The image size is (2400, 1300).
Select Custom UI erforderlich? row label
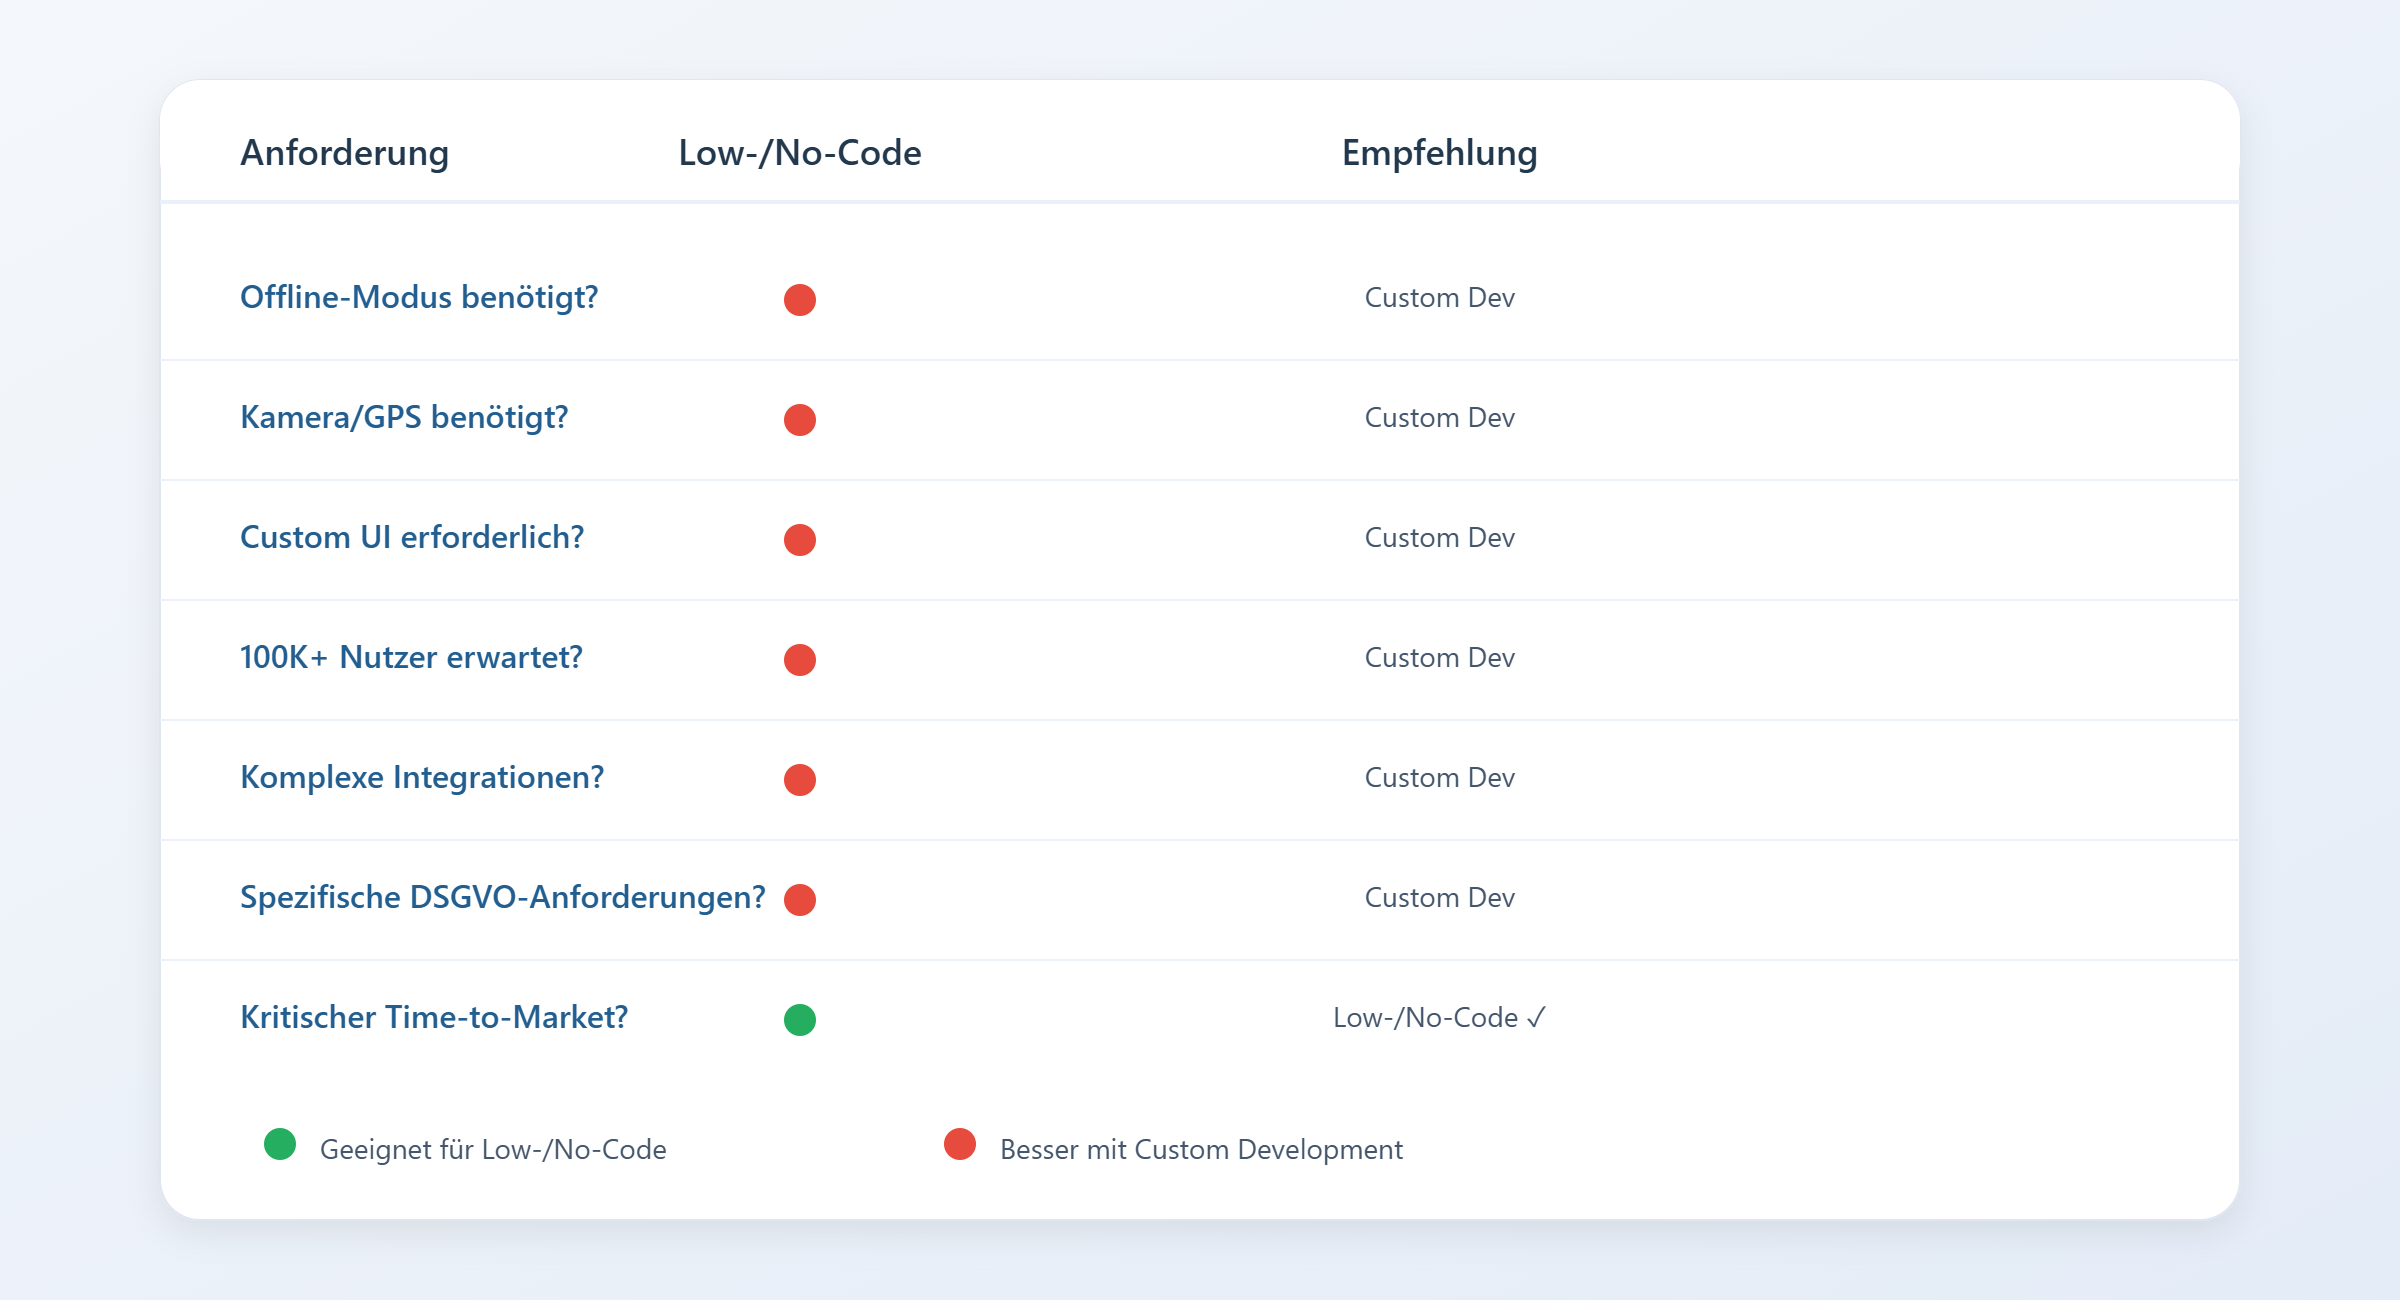[x=412, y=537]
